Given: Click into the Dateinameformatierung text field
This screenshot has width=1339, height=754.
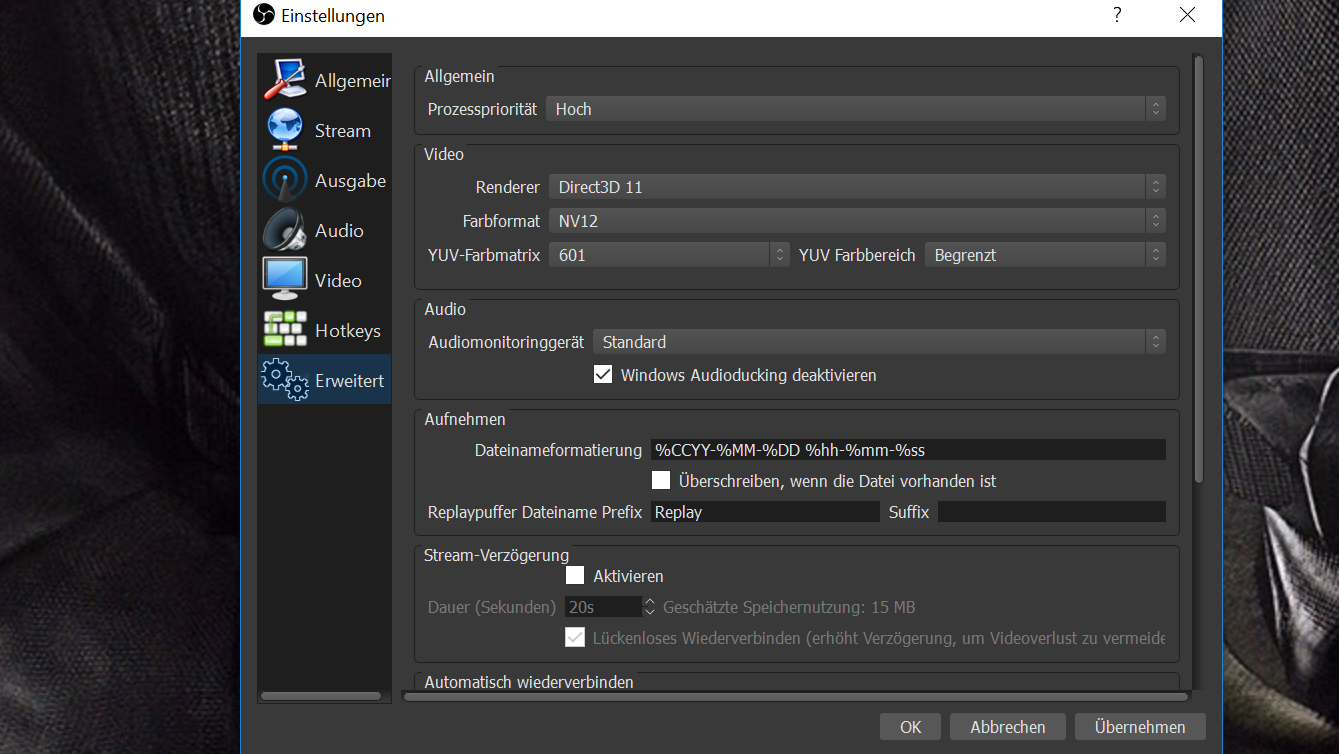Looking at the screenshot, I should [907, 450].
